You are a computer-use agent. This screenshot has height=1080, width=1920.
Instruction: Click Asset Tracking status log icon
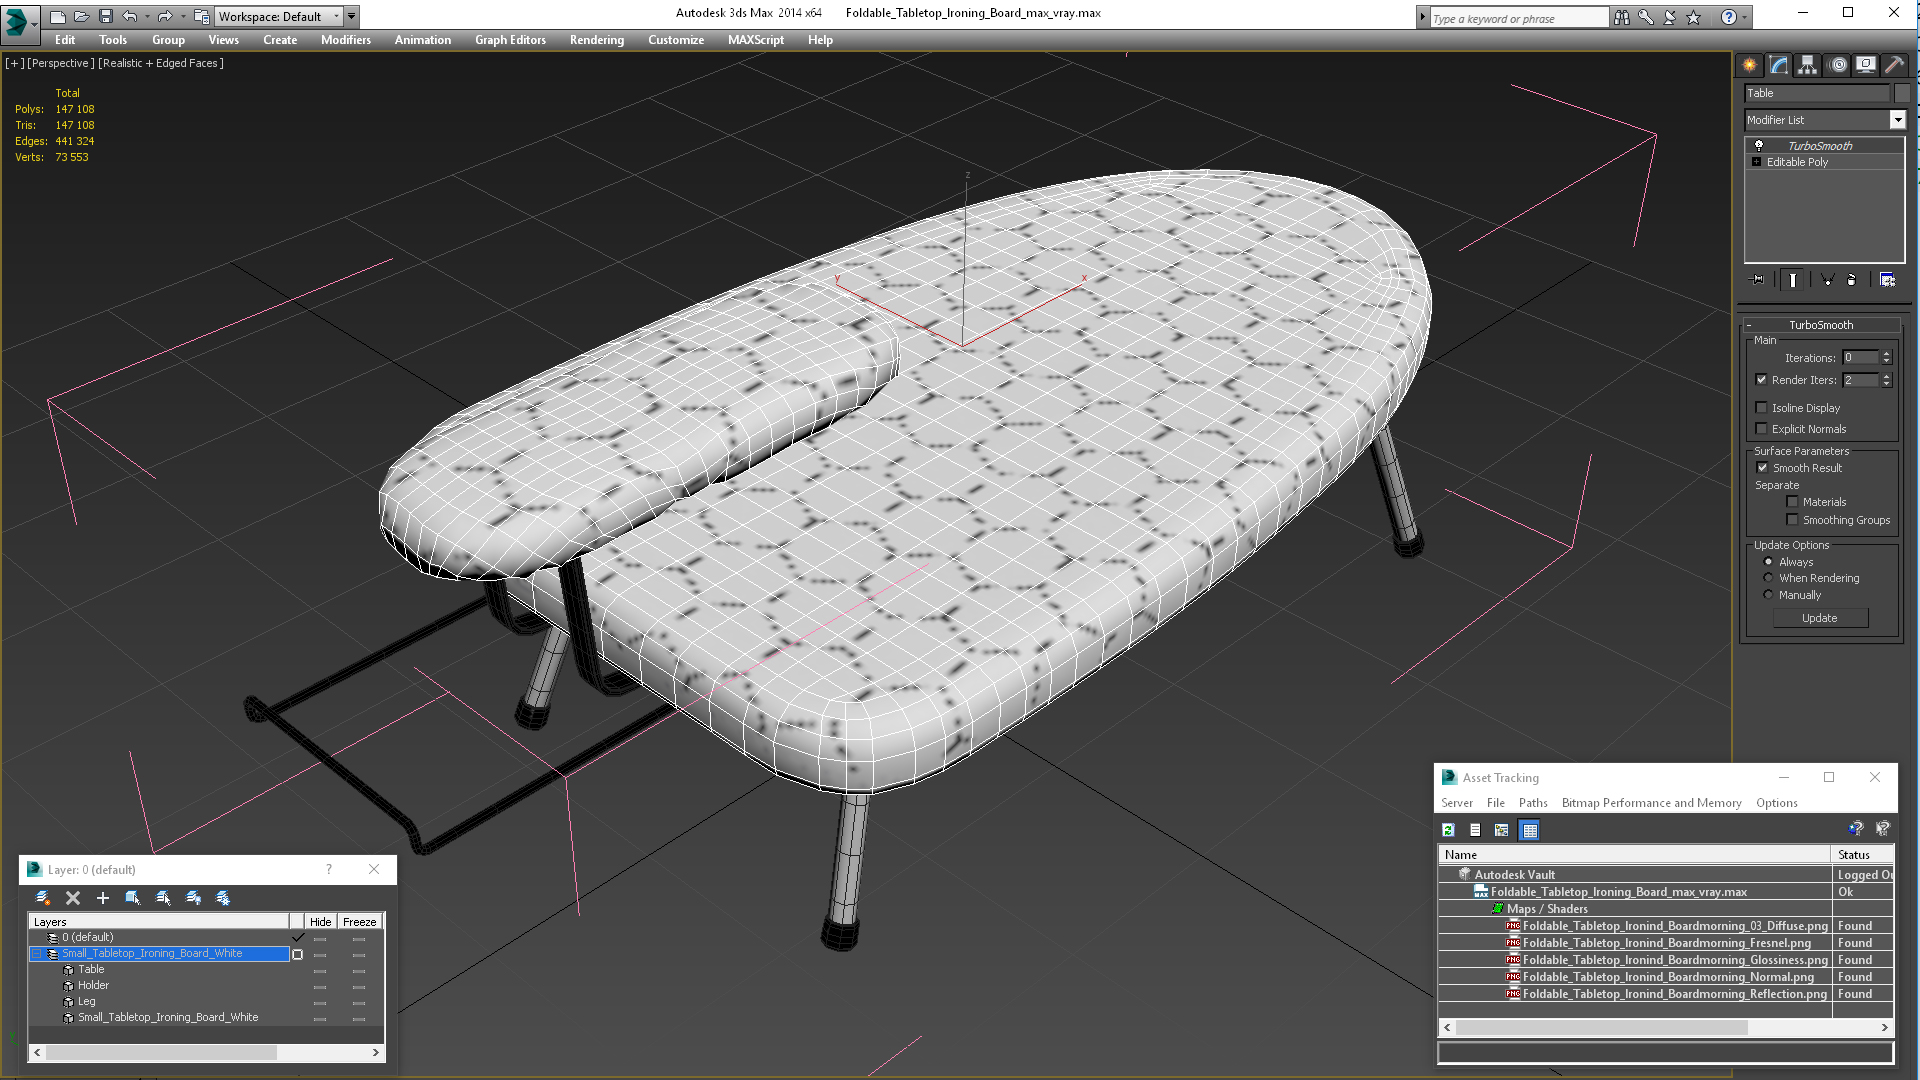[x=1475, y=830]
